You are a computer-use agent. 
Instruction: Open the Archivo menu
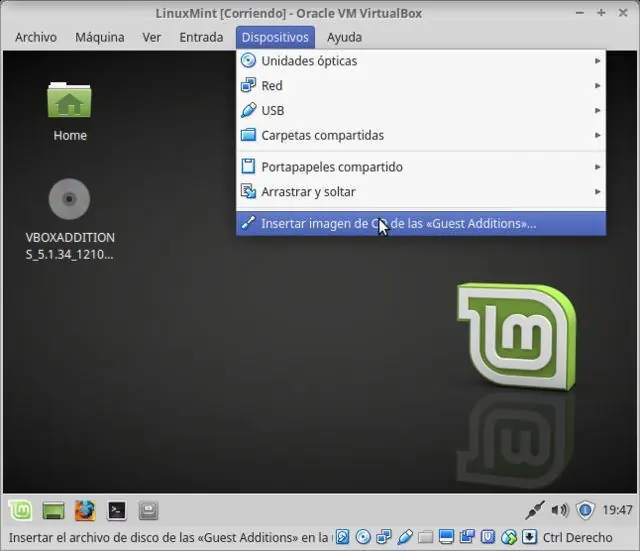point(36,37)
